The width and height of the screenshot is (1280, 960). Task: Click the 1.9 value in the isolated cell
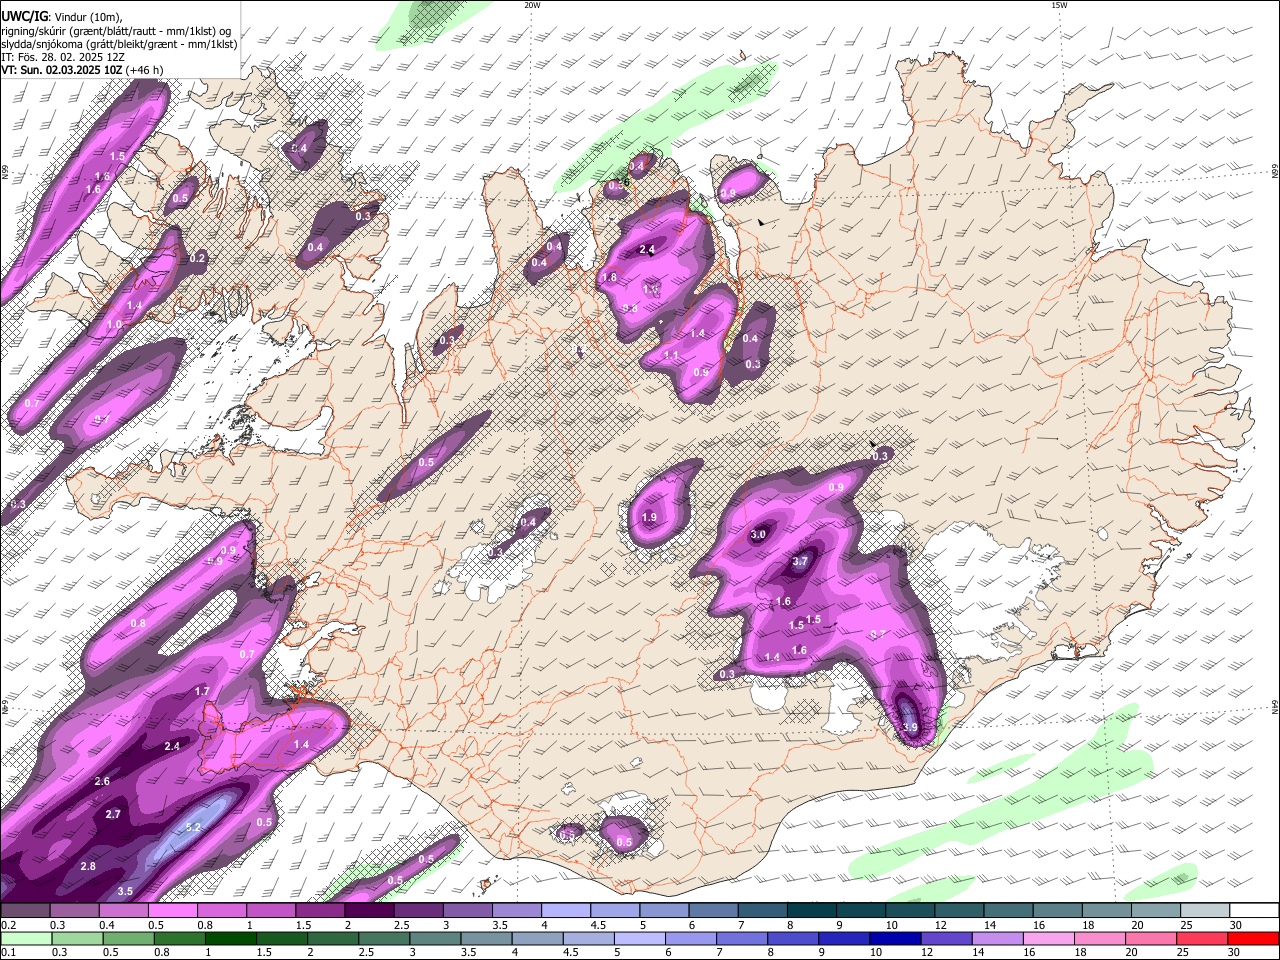[649, 518]
